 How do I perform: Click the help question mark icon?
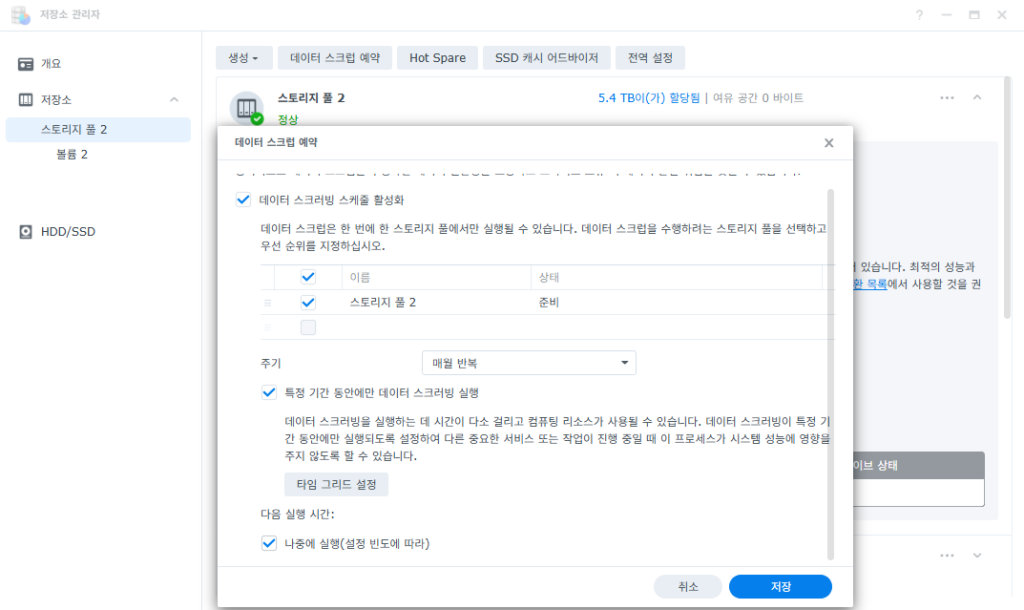coord(919,14)
